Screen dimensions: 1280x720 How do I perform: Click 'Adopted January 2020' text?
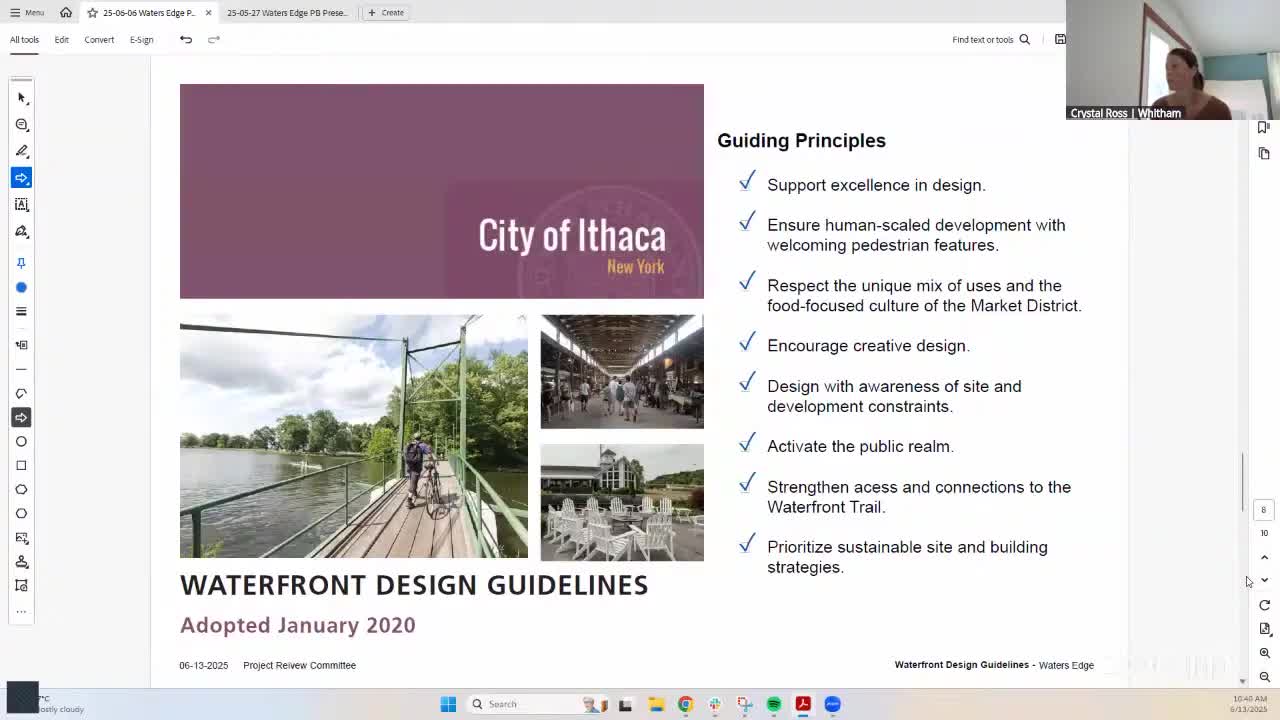(297, 625)
